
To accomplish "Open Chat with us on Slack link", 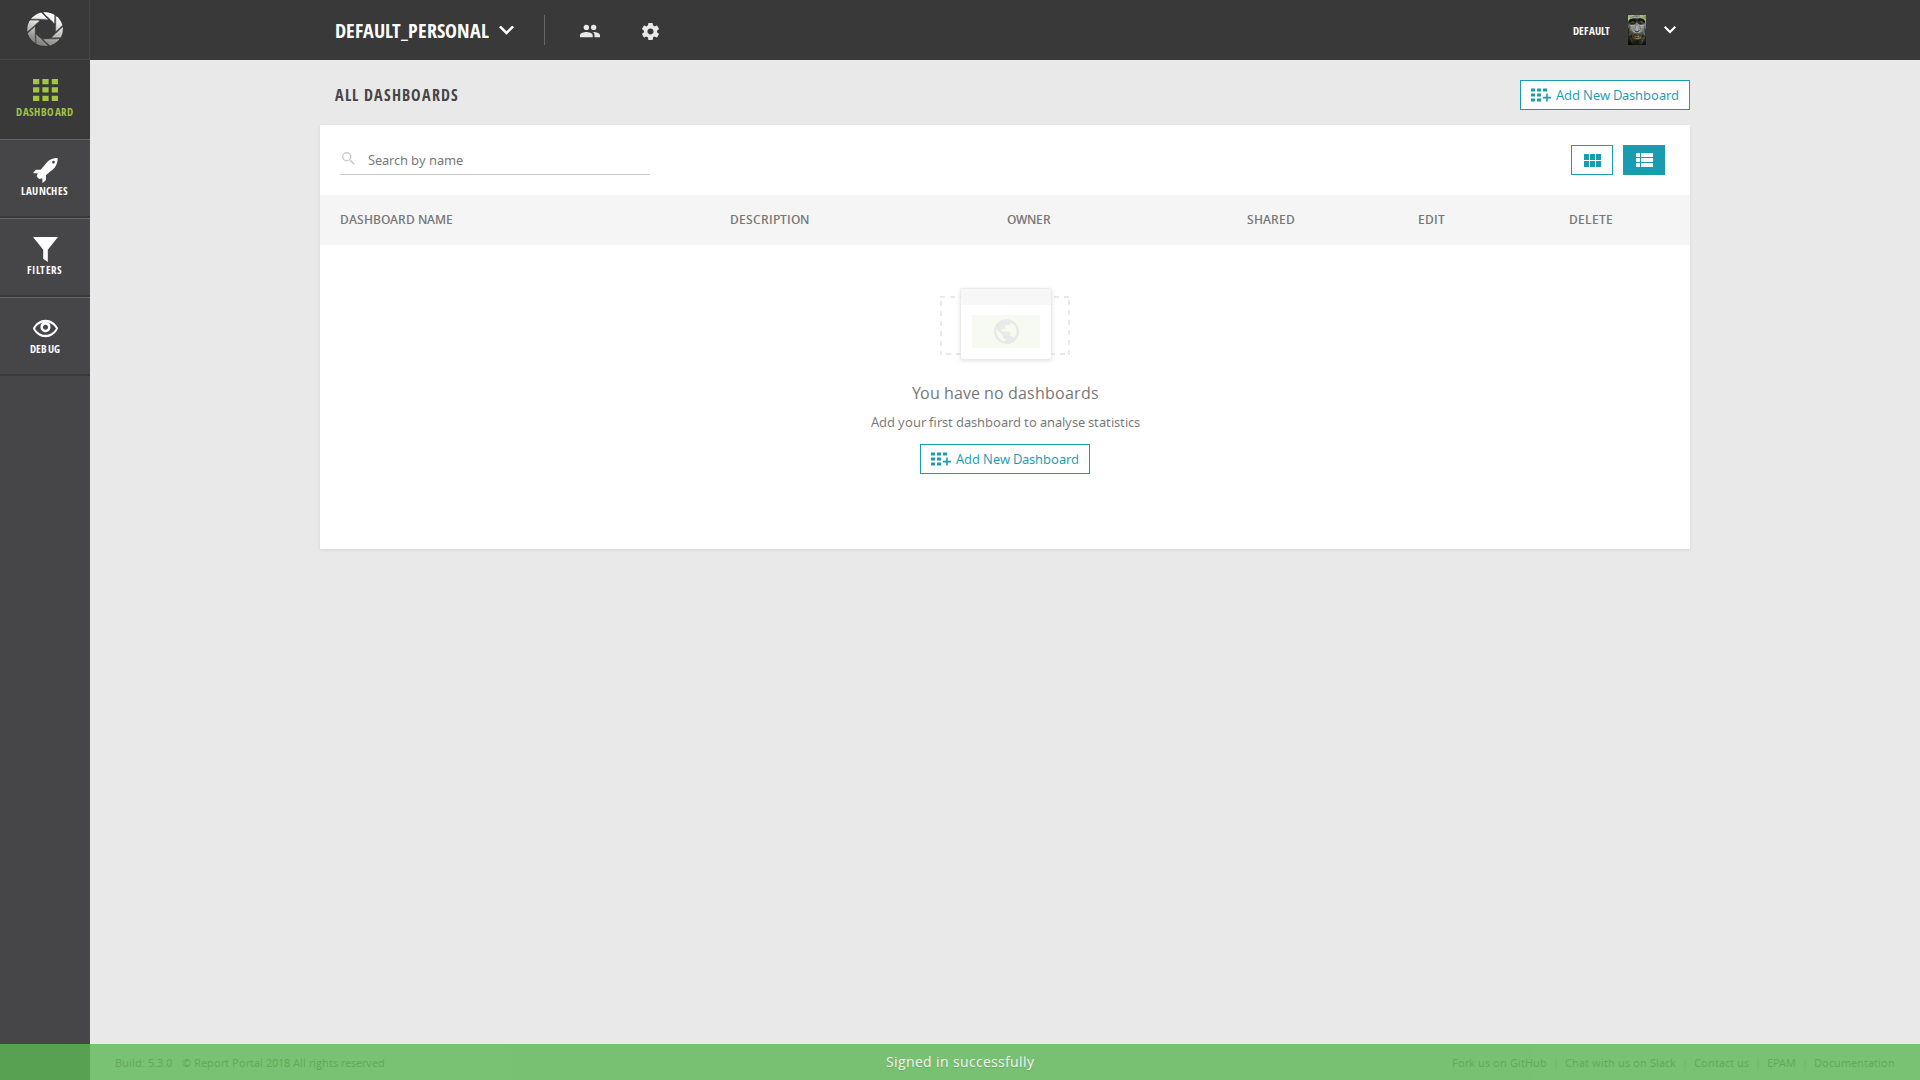I will [x=1620, y=1063].
